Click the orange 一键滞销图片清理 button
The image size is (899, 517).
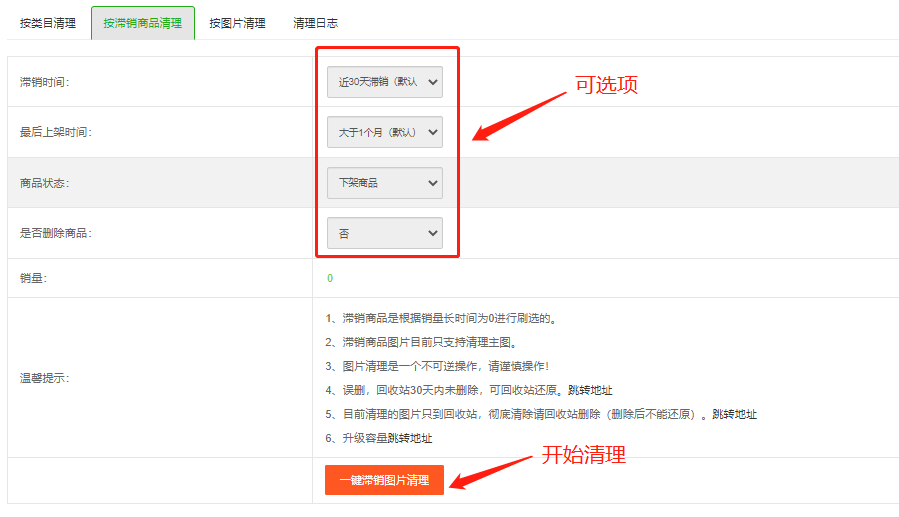click(x=384, y=480)
